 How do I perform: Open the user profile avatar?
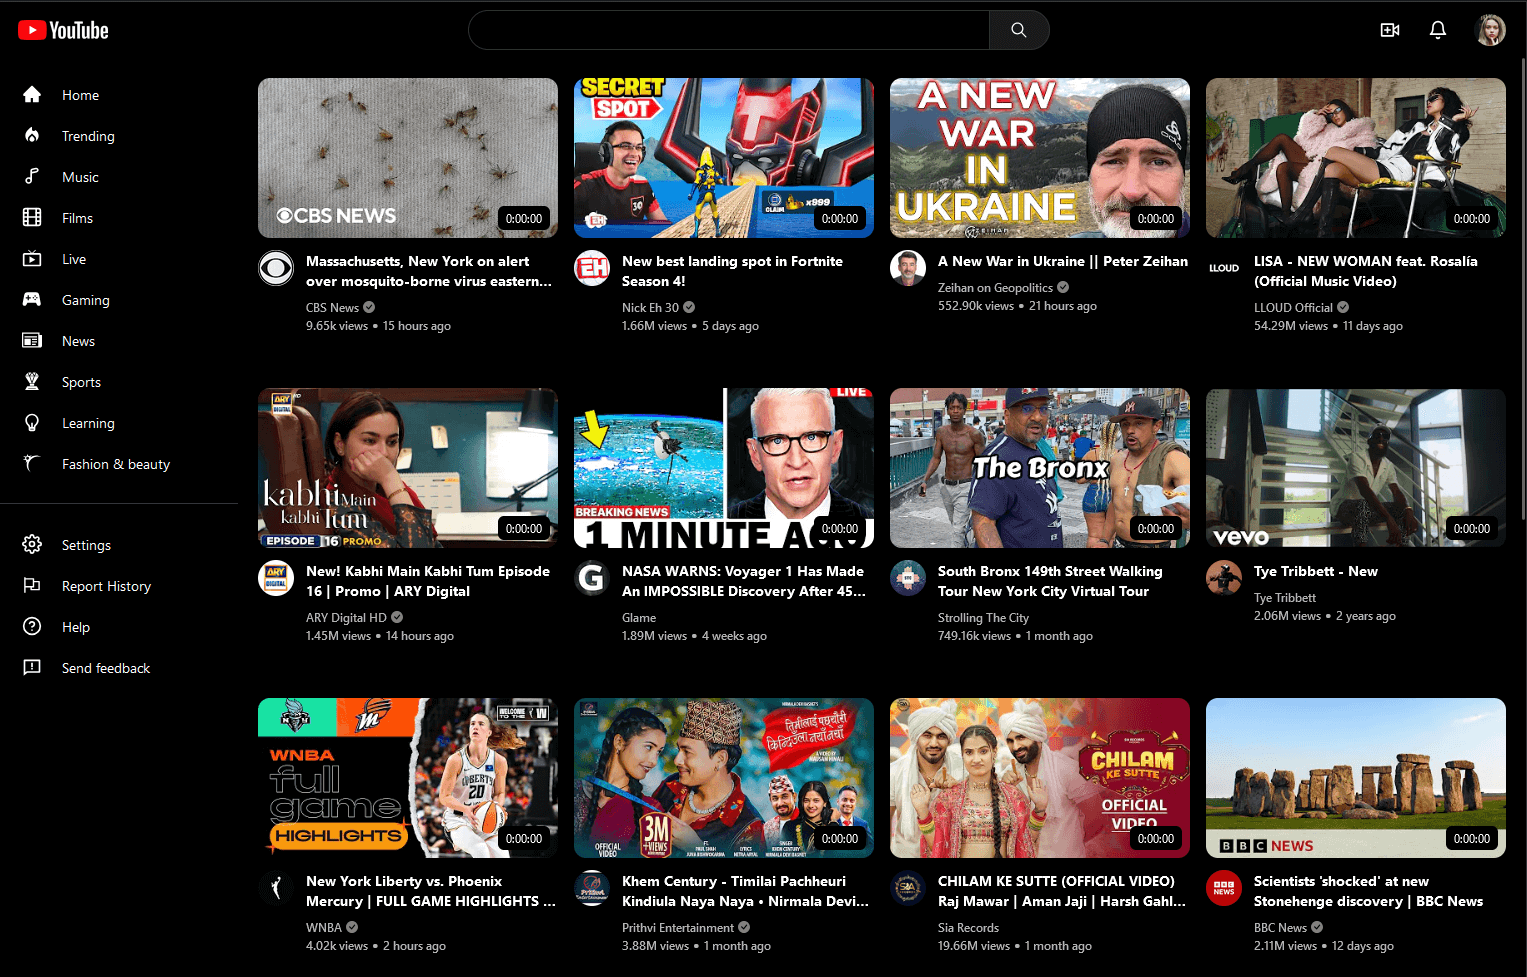[x=1491, y=30]
